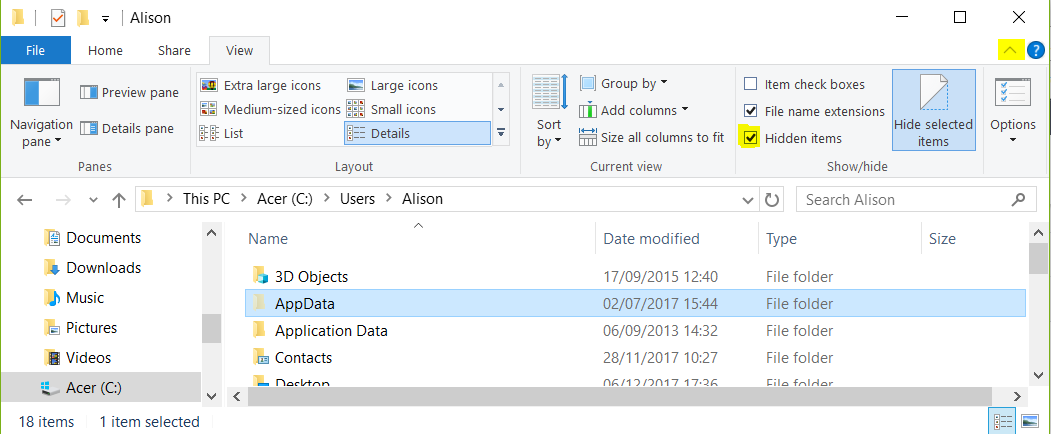Open the File menu
This screenshot has height=434, width=1051.
tap(35, 50)
